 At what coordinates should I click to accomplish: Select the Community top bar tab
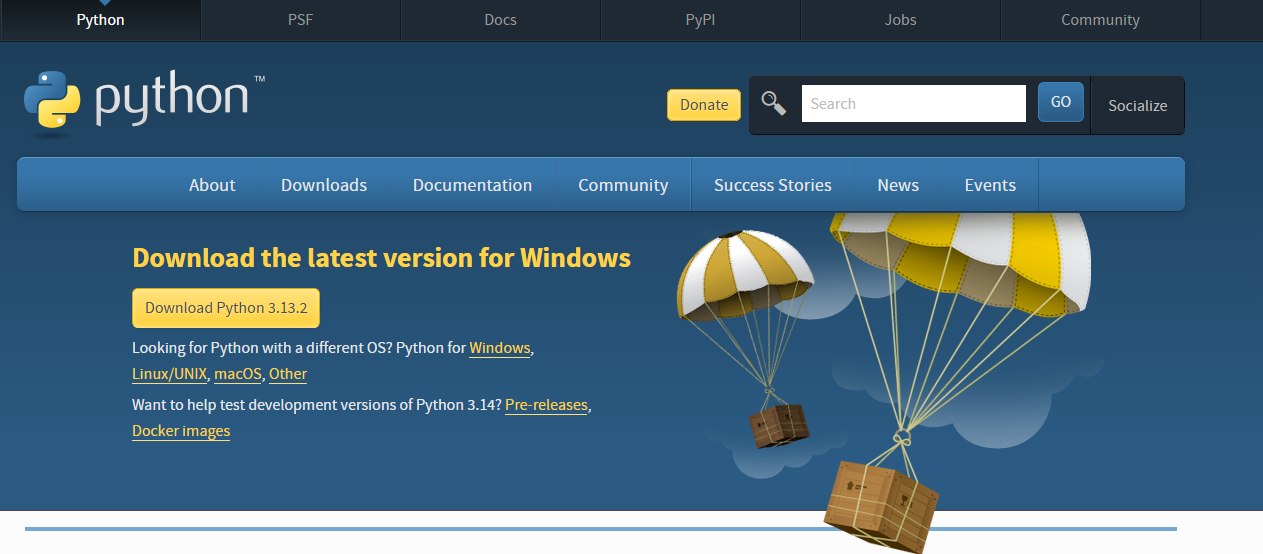[x=1100, y=20]
